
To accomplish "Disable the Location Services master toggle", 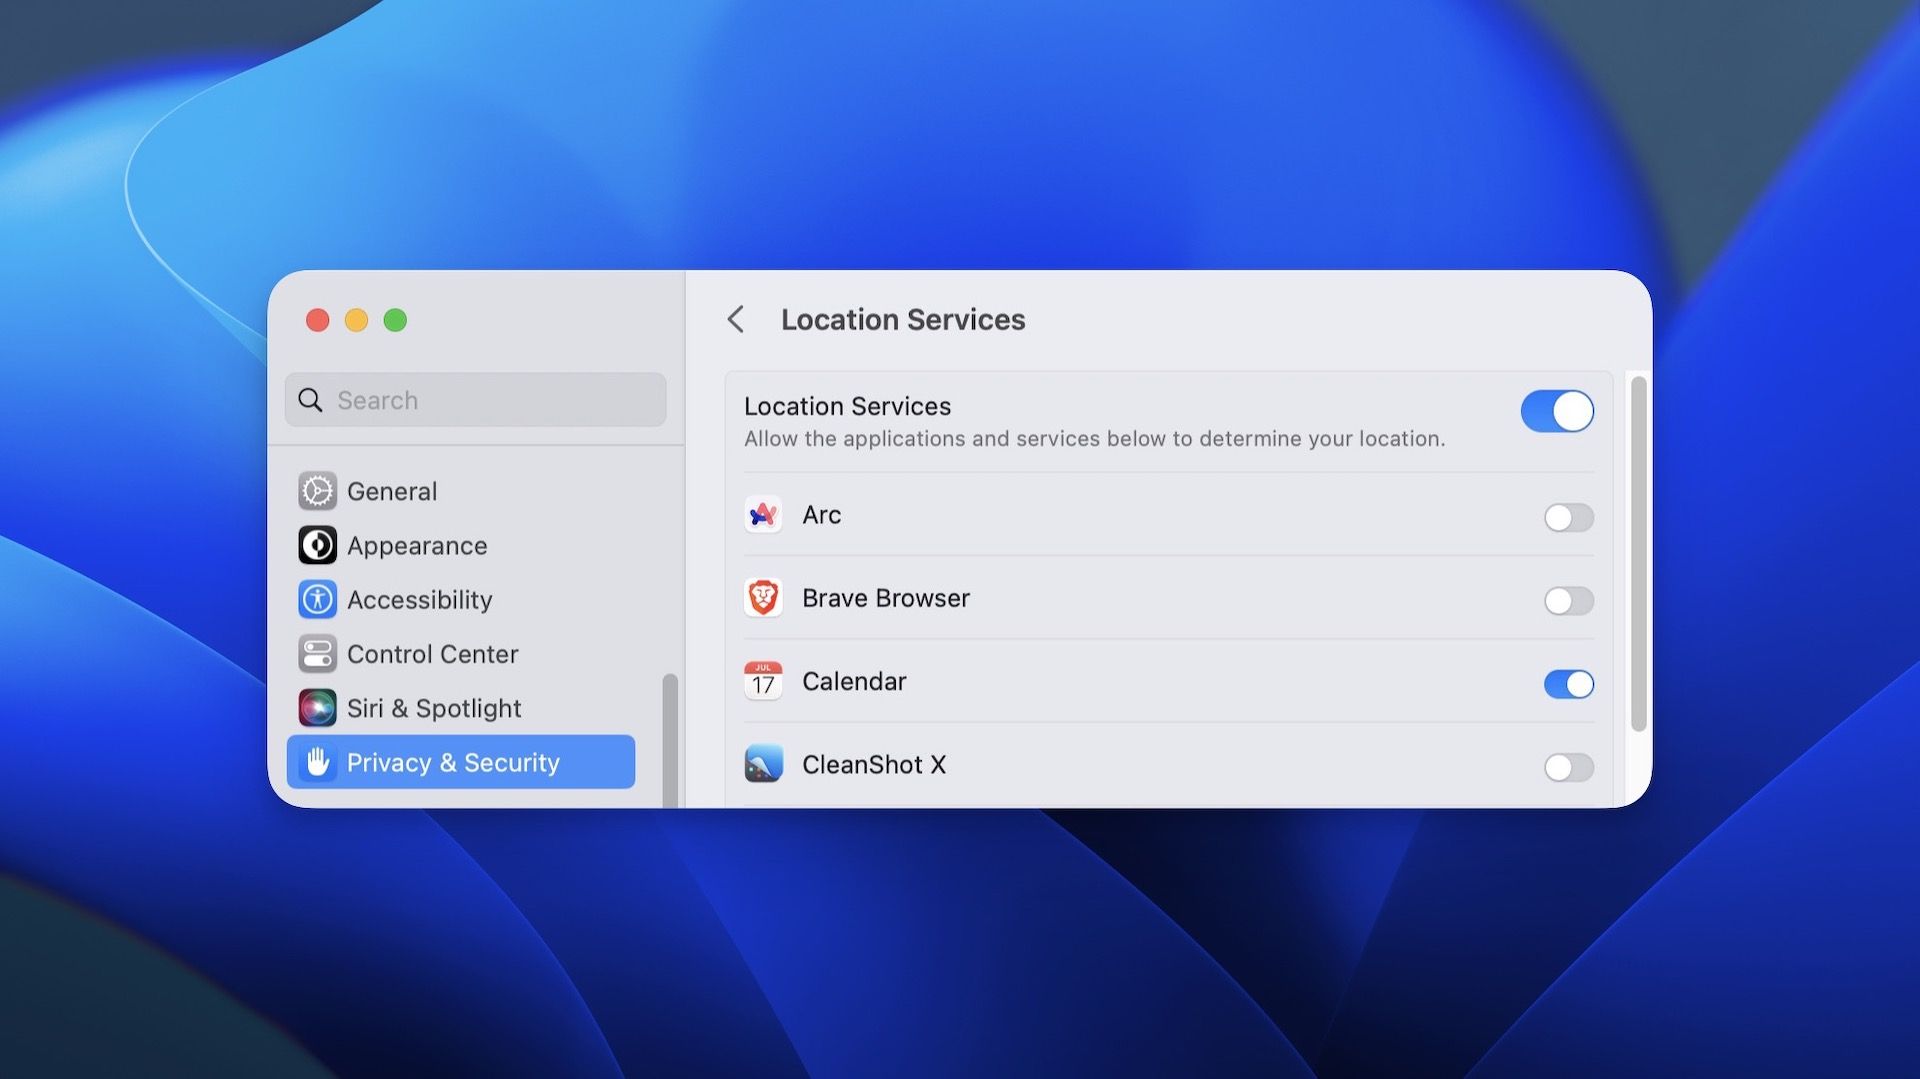I will coord(1557,411).
